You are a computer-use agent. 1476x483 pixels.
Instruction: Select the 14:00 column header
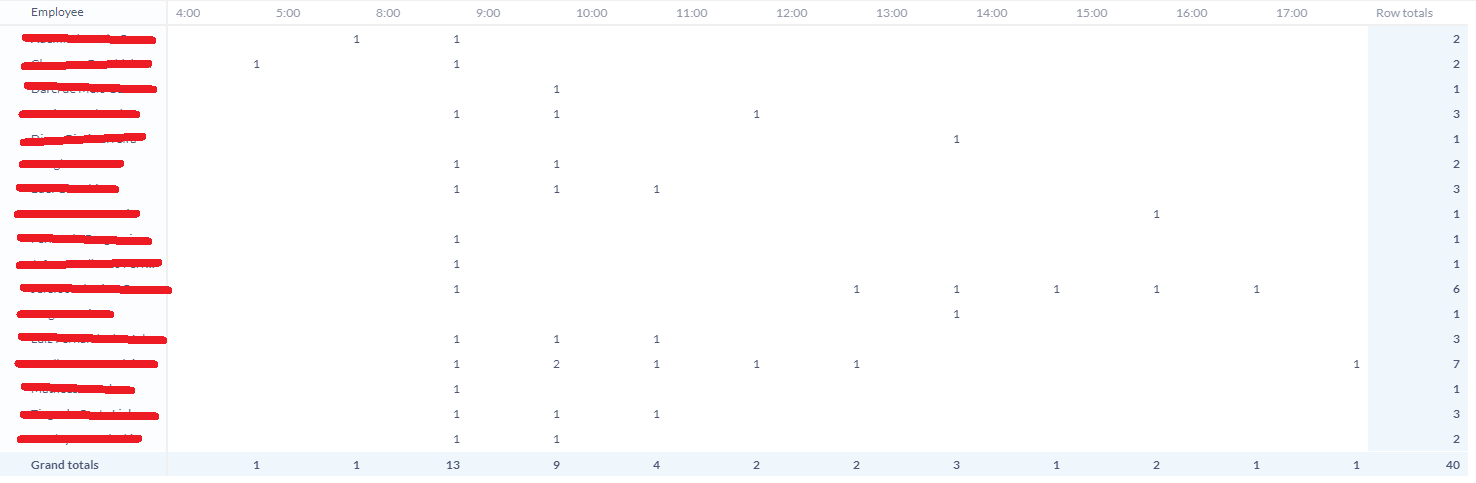991,13
